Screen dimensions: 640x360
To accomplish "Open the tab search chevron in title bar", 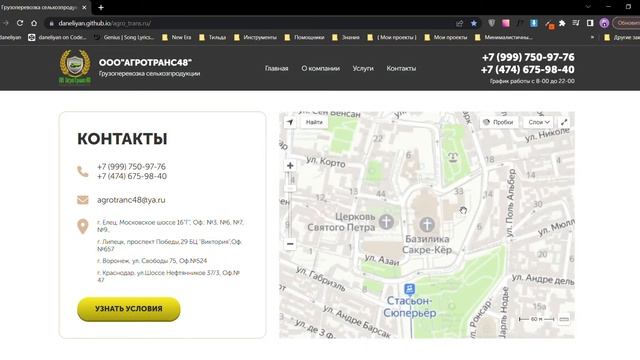I will tap(588, 7).
